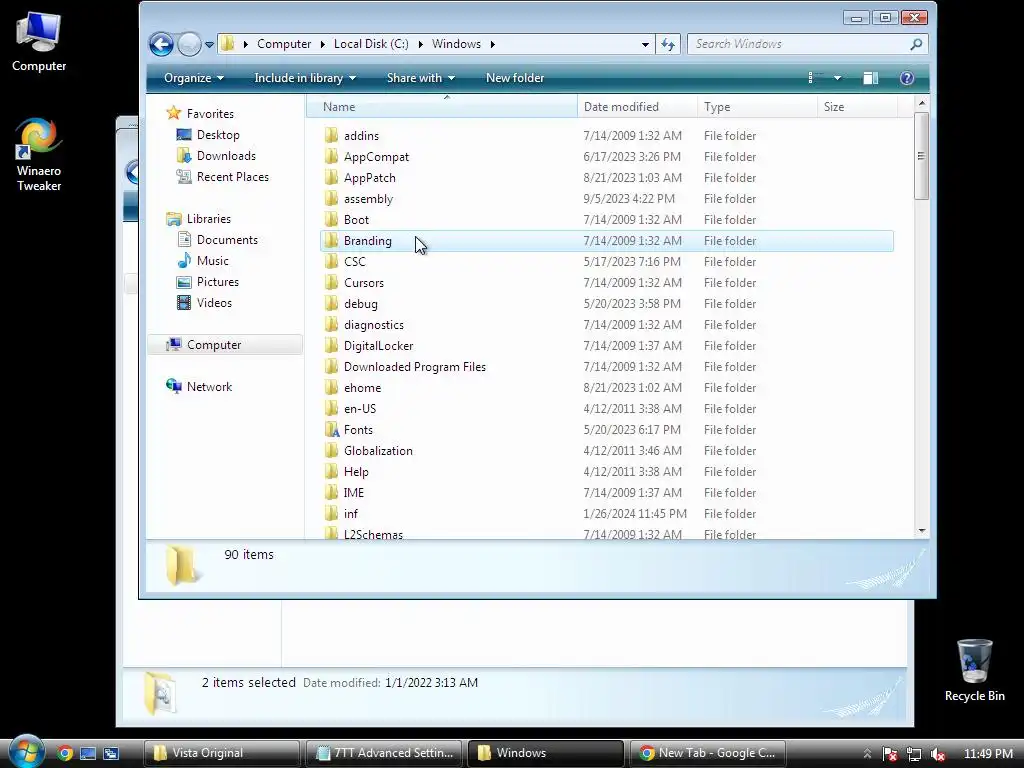Viewport: 1024px width, 768px height.
Task: Click the New folder button
Action: (515, 78)
